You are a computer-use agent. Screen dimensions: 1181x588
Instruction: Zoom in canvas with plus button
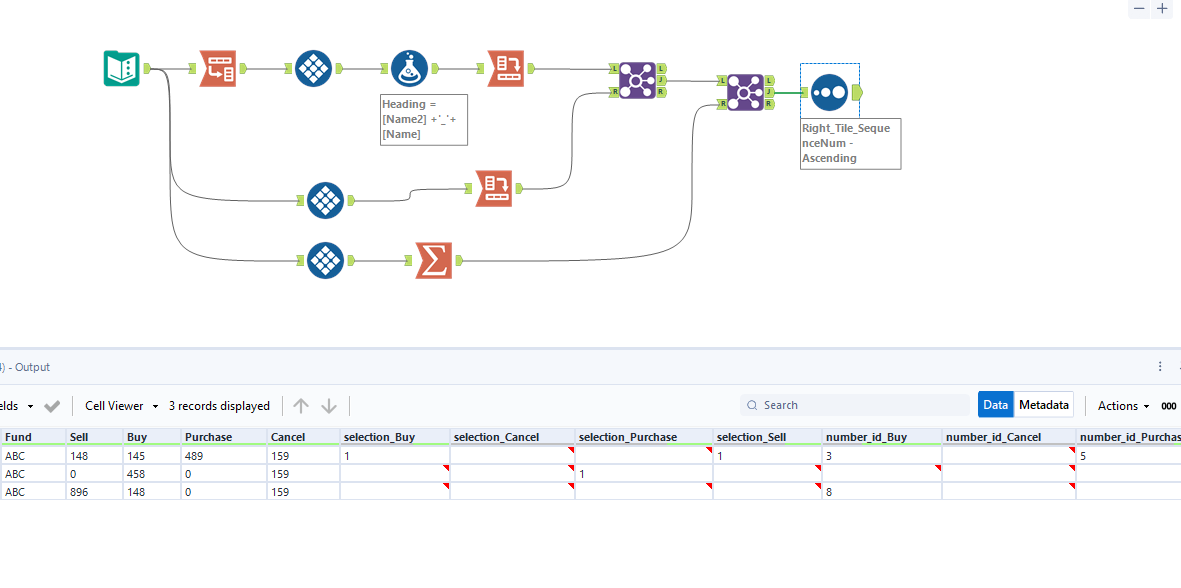point(1161,8)
